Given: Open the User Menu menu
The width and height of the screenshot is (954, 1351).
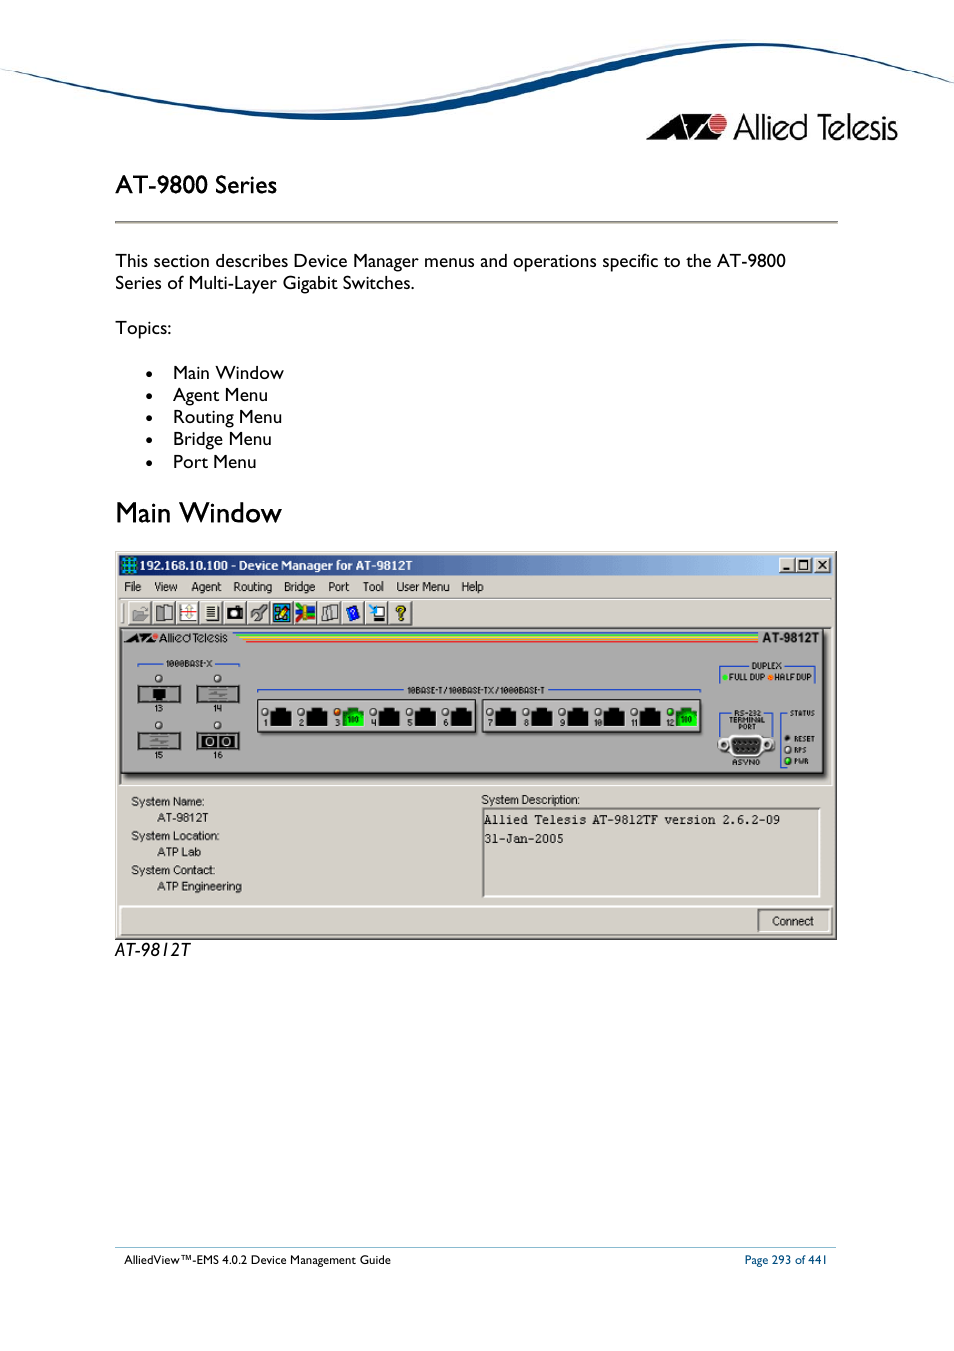Looking at the screenshot, I should (423, 587).
